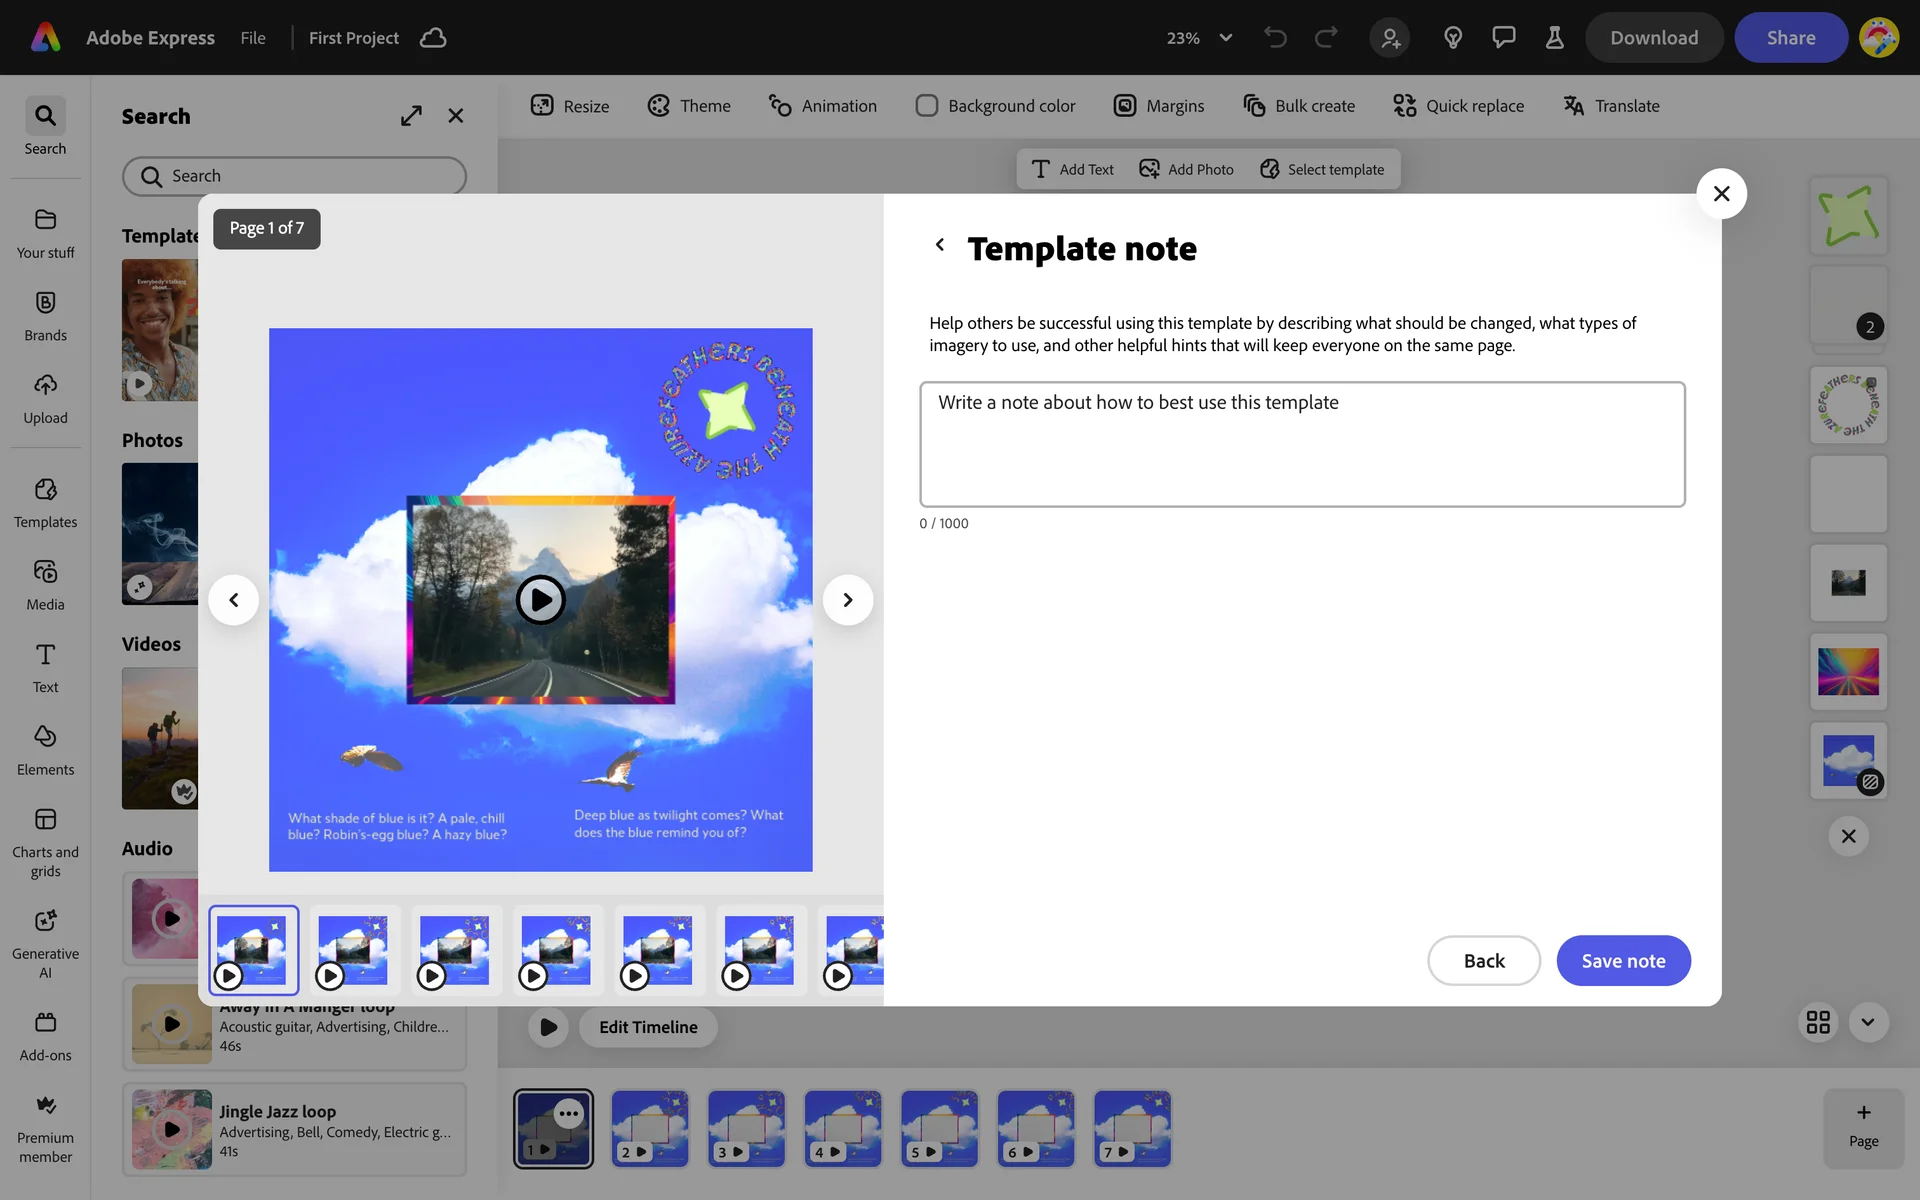This screenshot has width=1920, height=1200.
Task: Open Generative AI sidebar tool
Action: (x=45, y=943)
